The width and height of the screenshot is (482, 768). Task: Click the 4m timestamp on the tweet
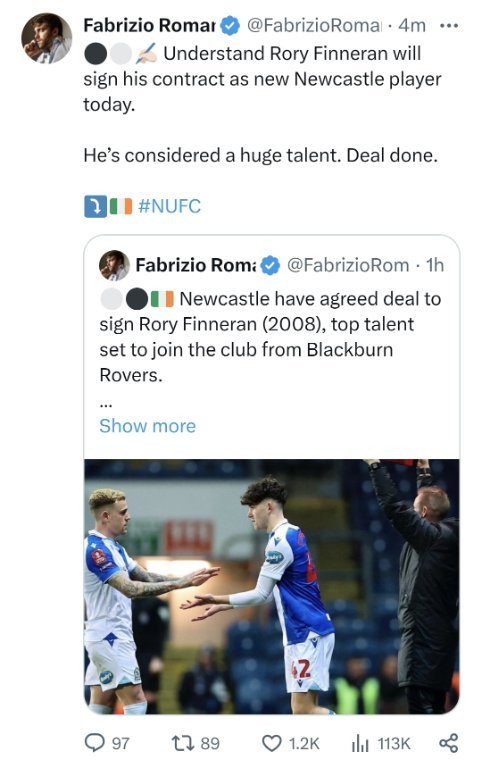[x=412, y=25]
